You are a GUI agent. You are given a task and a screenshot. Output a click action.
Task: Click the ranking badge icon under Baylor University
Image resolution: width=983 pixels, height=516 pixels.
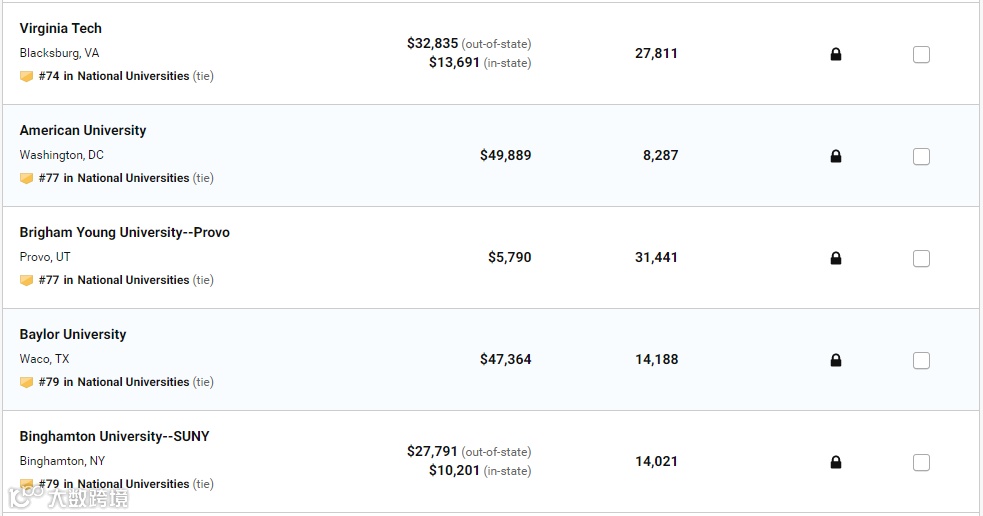point(27,382)
